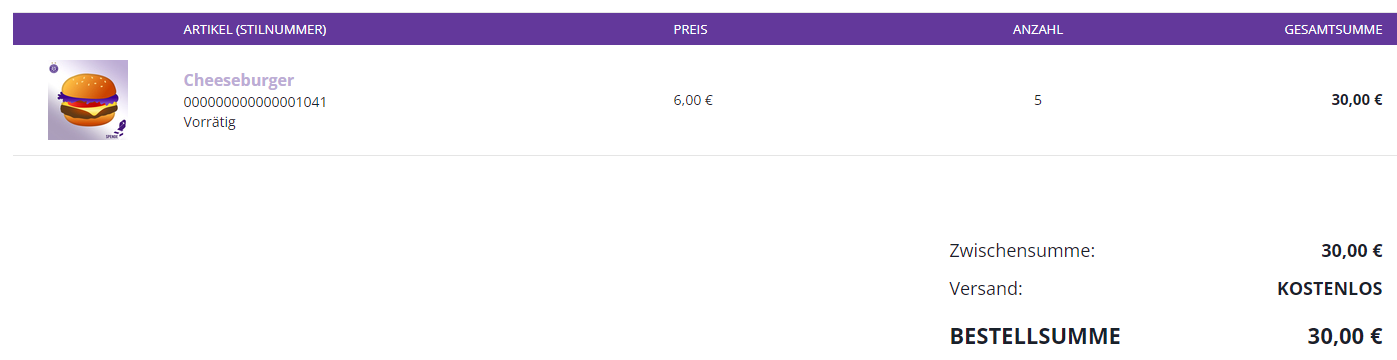1397x360 pixels.
Task: Click the purple table header bar
Action: 705,29
